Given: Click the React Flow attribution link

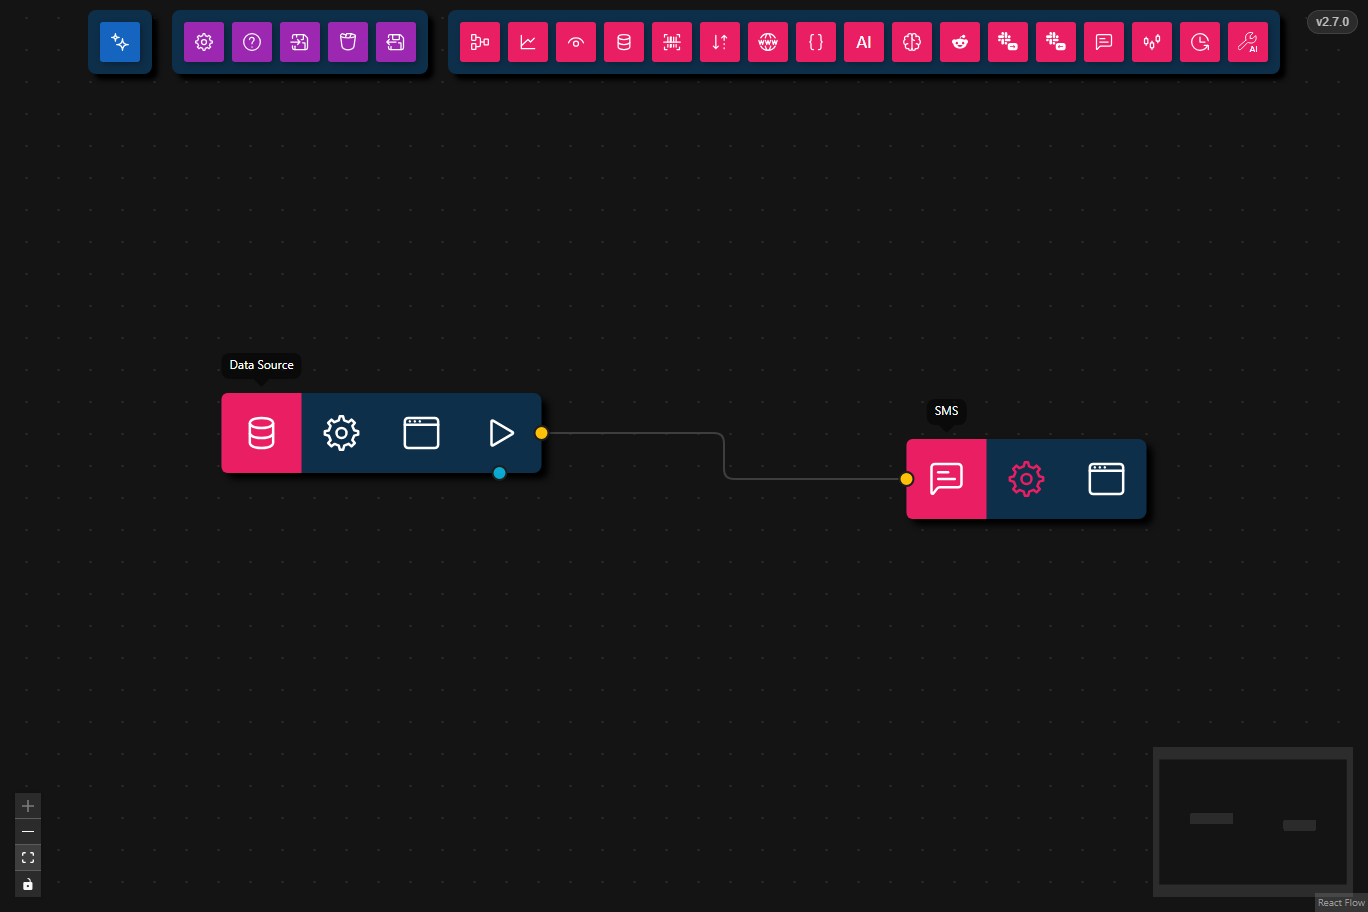Looking at the screenshot, I should (1341, 903).
